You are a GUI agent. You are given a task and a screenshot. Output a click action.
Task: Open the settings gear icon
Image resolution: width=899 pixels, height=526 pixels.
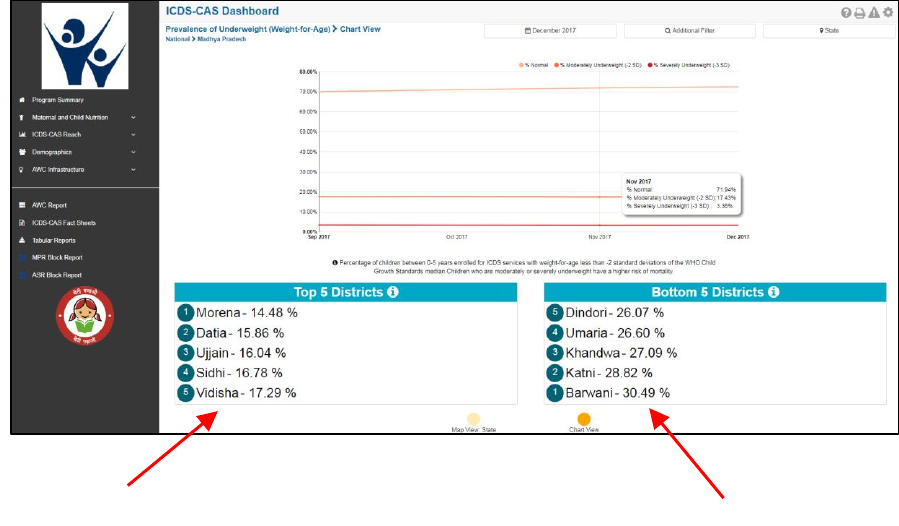[888, 13]
